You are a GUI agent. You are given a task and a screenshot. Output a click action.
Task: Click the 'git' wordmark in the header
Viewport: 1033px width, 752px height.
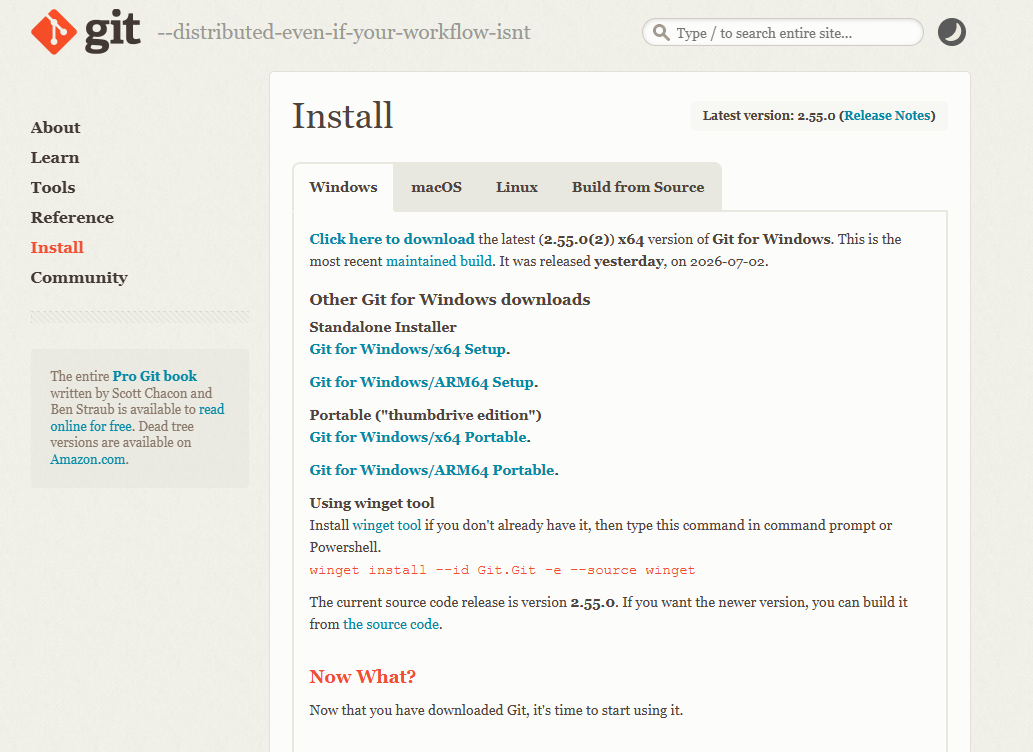point(113,32)
